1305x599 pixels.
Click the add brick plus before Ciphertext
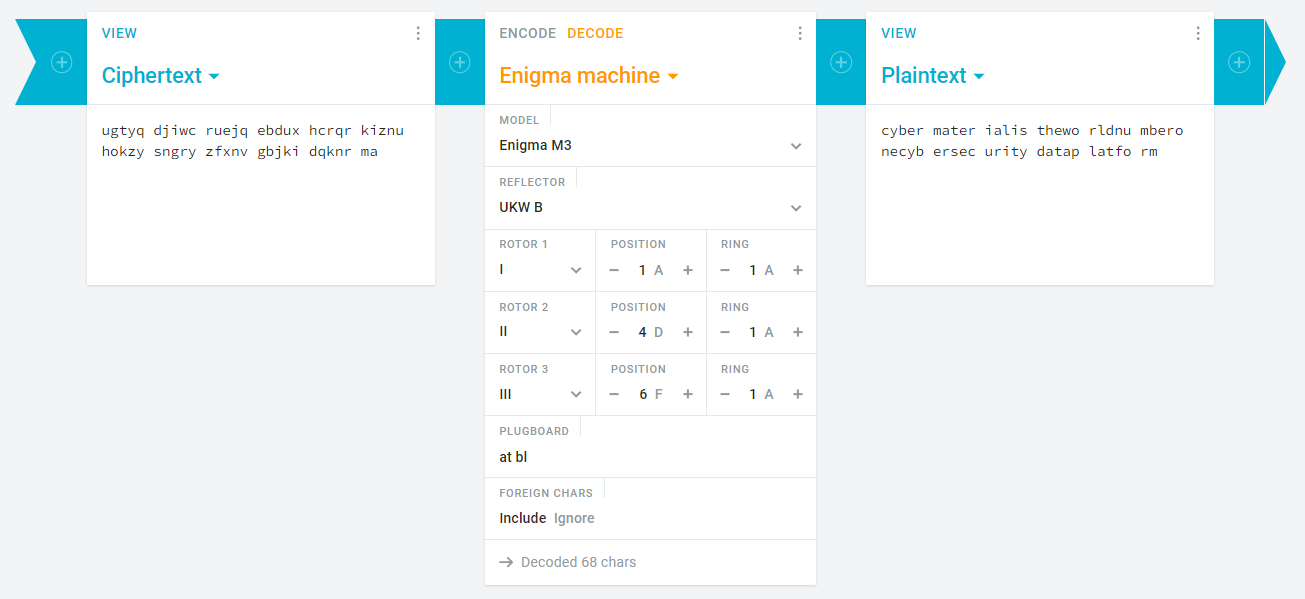click(62, 62)
